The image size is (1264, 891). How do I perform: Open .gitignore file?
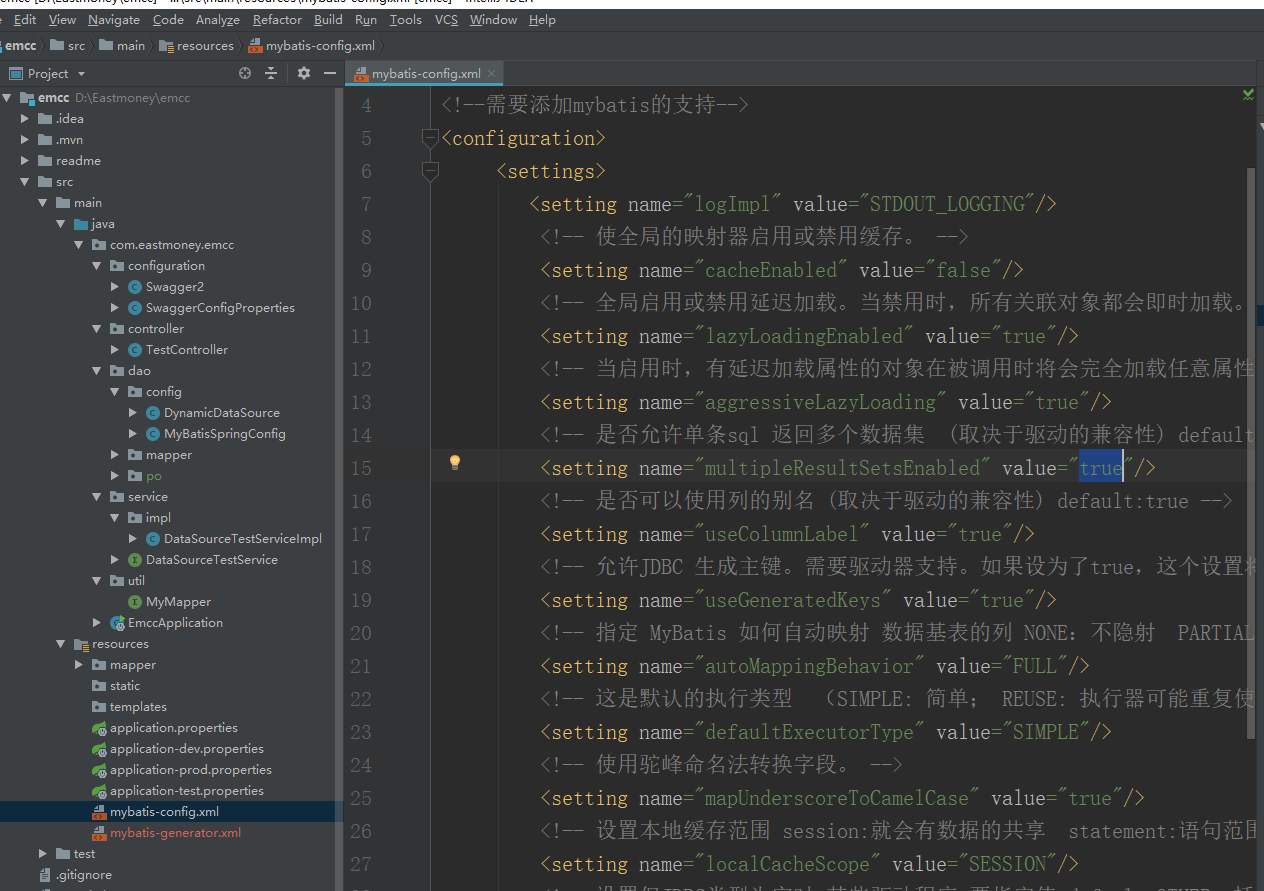click(x=83, y=875)
